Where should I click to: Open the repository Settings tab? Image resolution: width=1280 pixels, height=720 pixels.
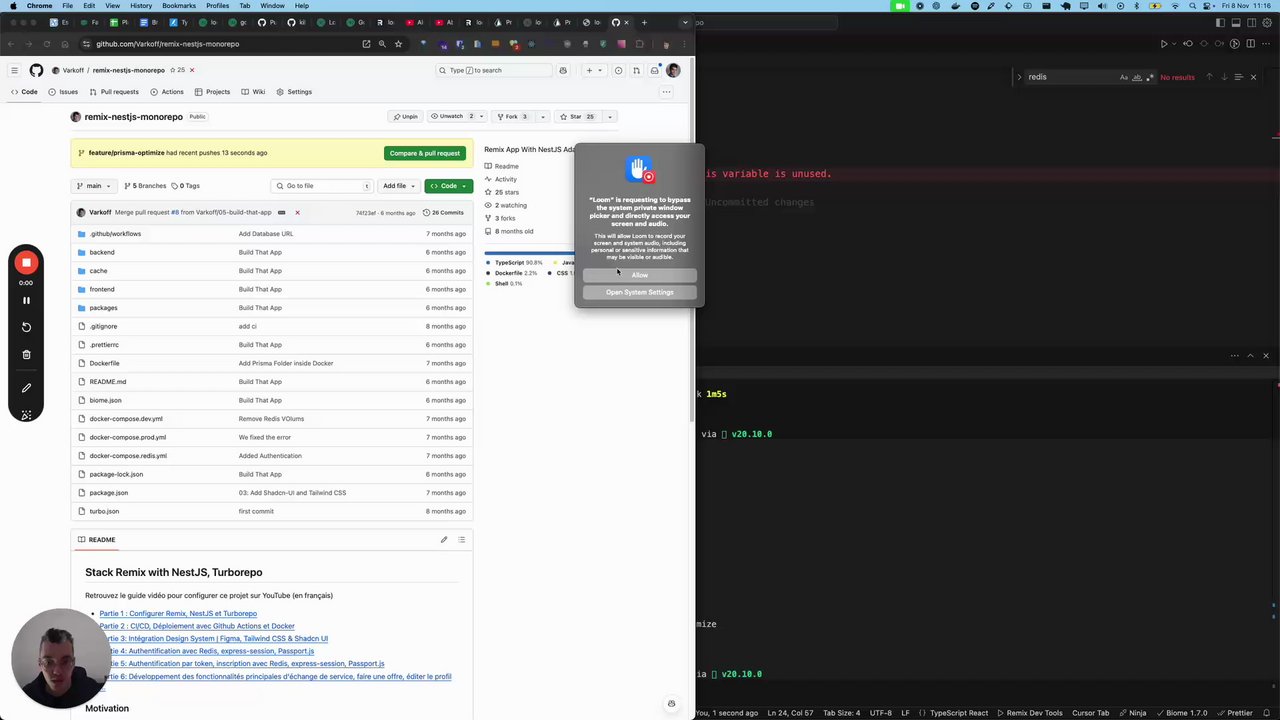tap(294, 92)
